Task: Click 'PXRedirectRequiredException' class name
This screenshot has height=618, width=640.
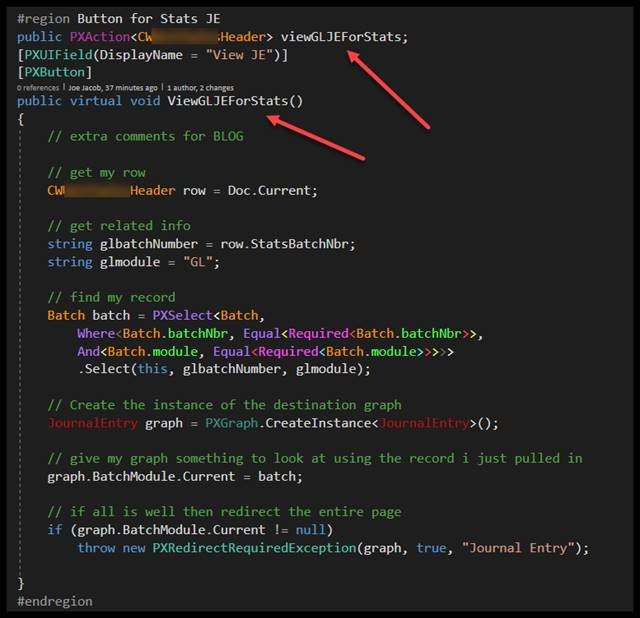Action: (254, 548)
